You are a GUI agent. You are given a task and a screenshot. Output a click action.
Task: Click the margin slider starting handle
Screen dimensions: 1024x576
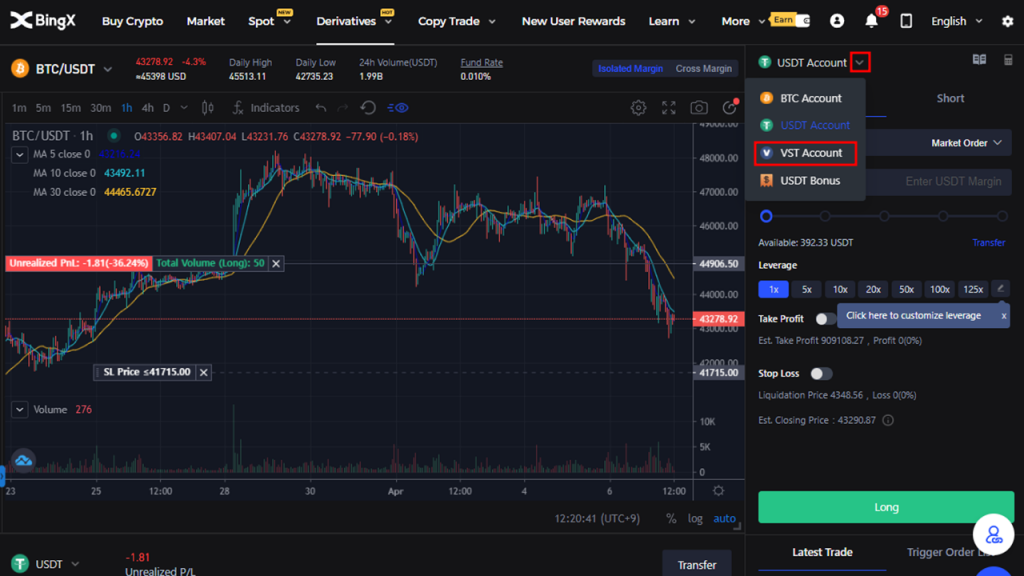pyautogui.click(x=766, y=216)
